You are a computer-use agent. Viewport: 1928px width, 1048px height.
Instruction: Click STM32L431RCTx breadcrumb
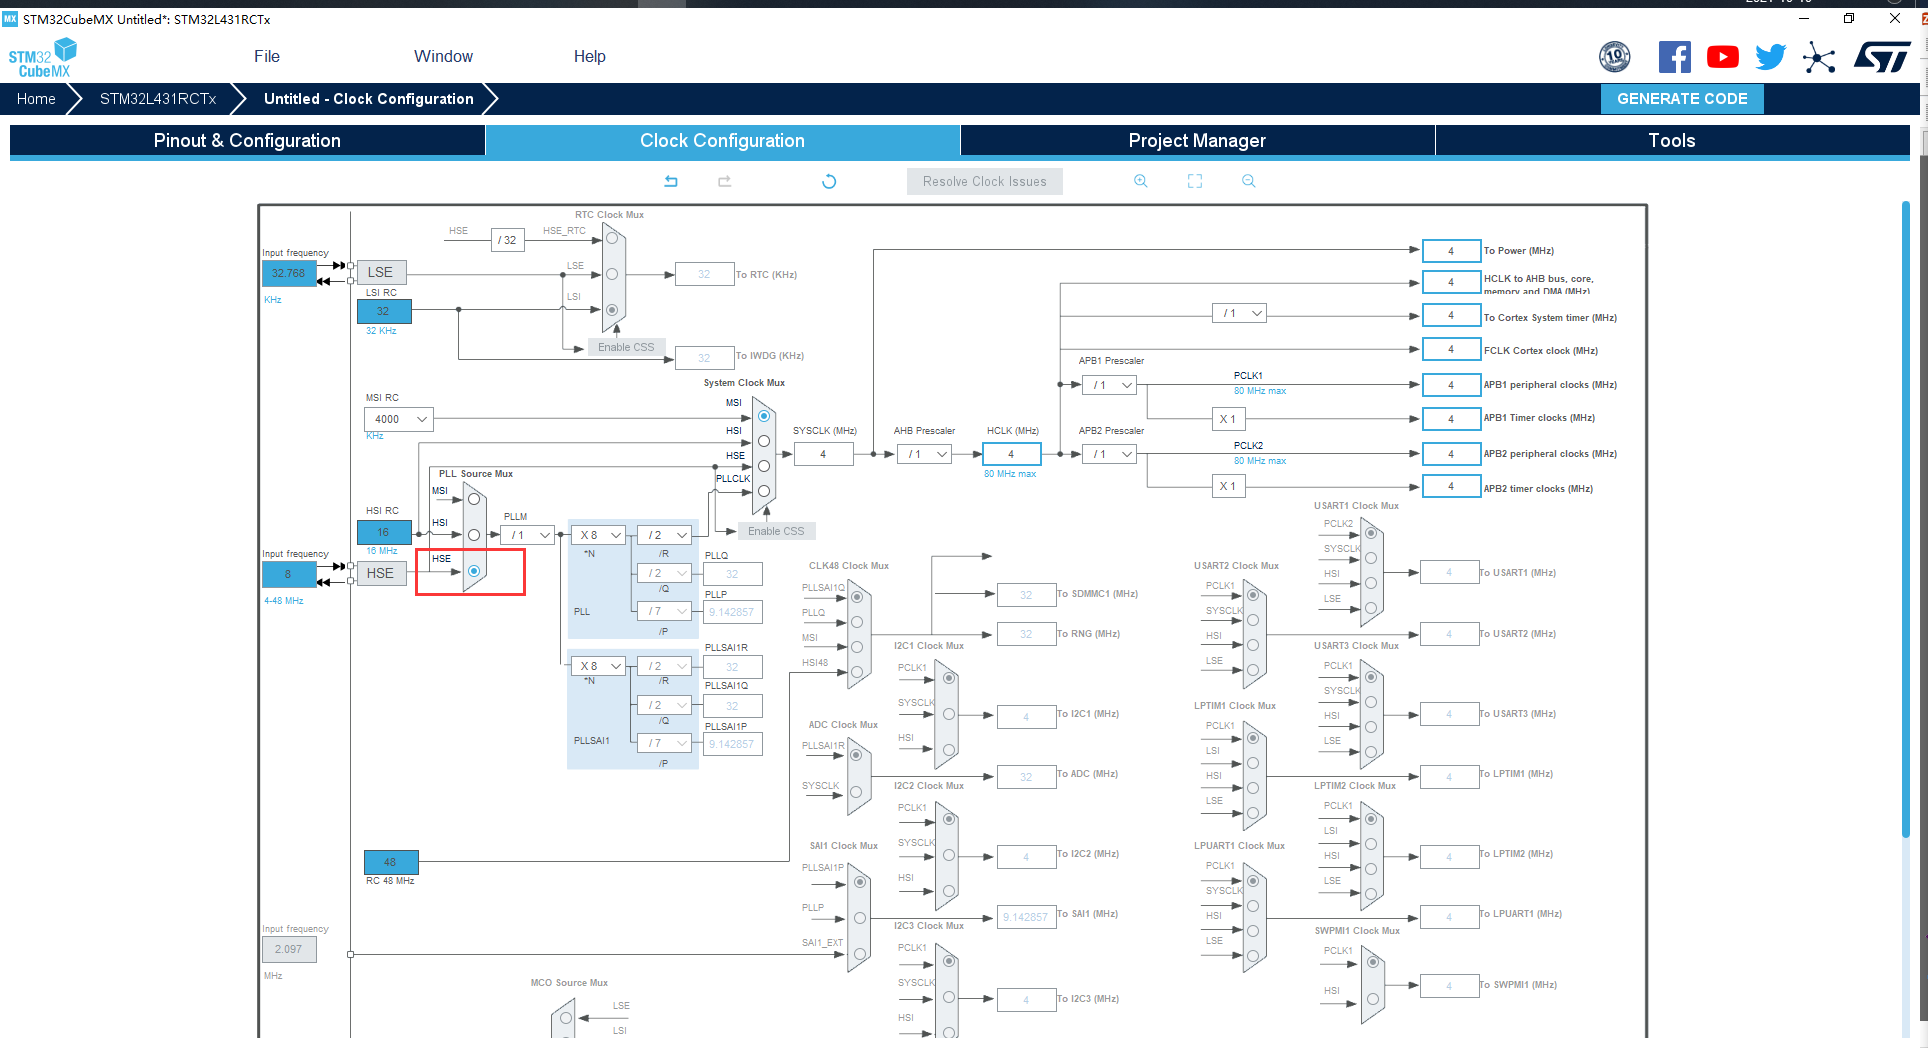(x=158, y=99)
